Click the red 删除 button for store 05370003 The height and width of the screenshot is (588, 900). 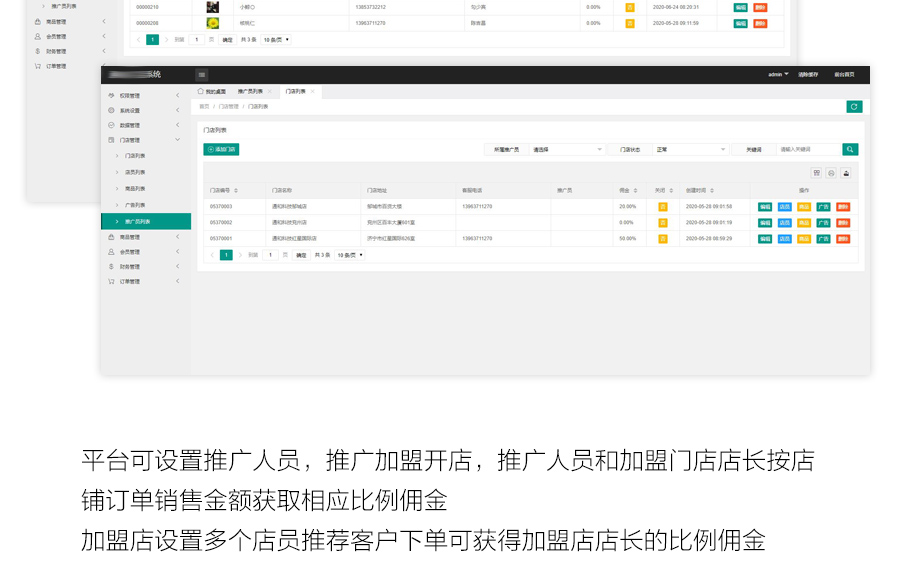tap(843, 207)
